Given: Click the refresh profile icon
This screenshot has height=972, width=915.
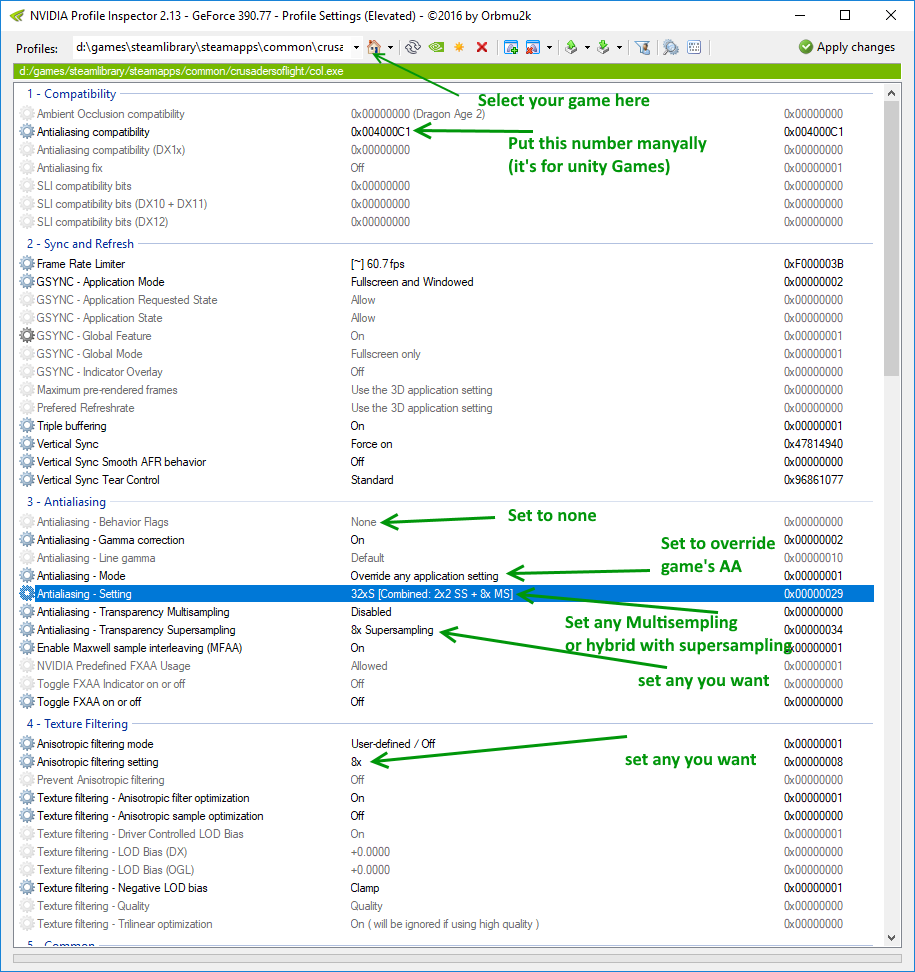Looking at the screenshot, I should (x=412, y=47).
